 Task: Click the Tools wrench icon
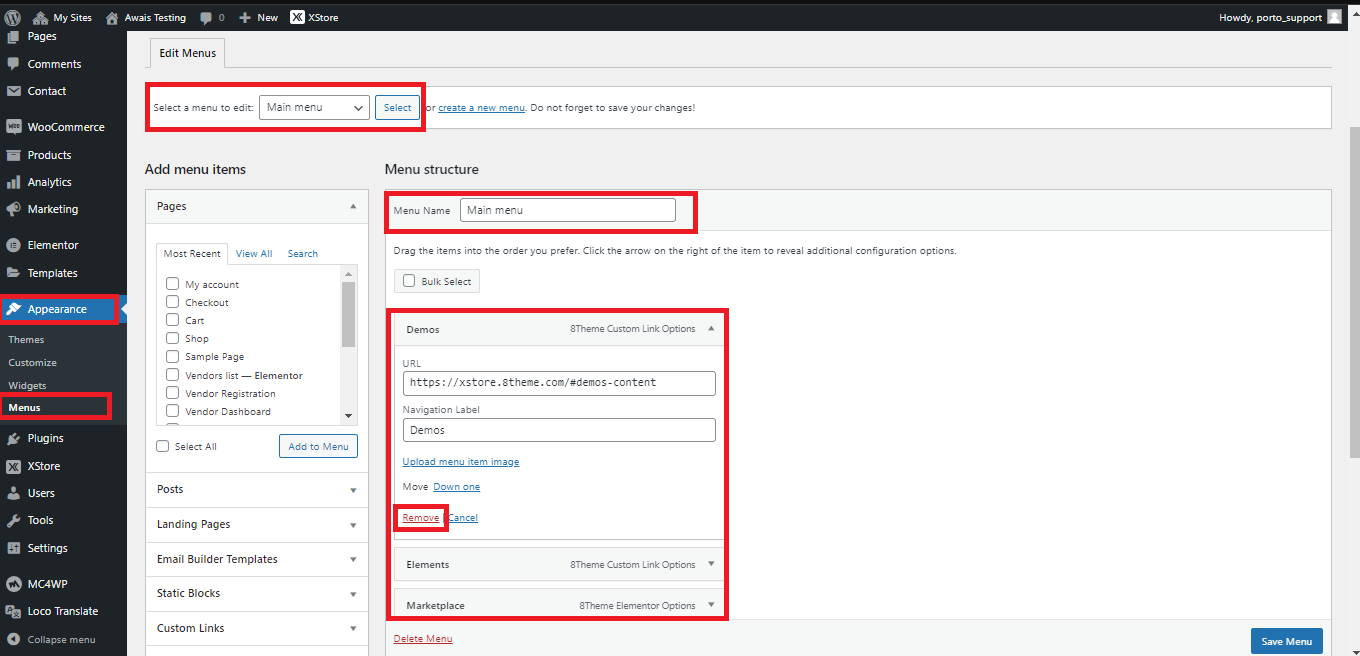tap(13, 520)
